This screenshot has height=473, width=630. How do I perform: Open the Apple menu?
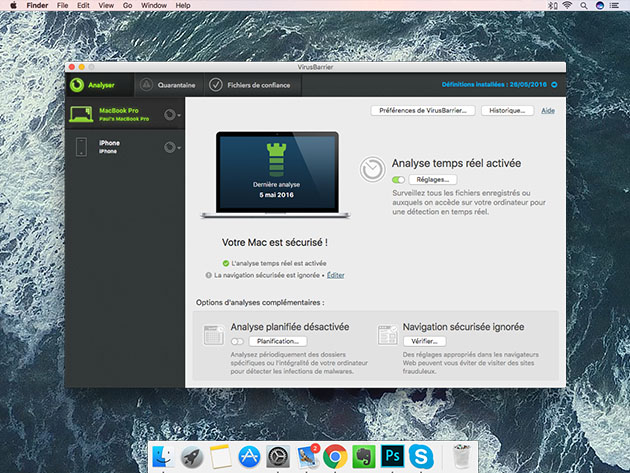(x=13, y=5)
